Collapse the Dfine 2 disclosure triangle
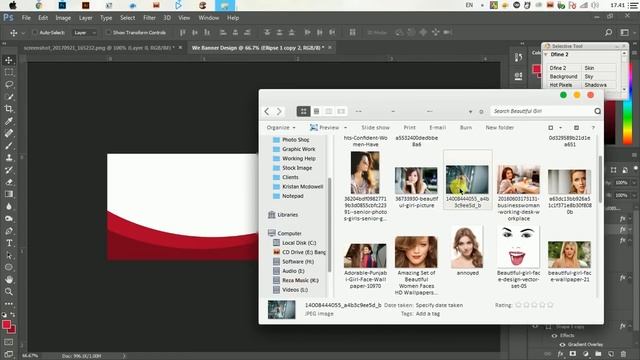Image resolution: width=640 pixels, height=360 pixels. pyautogui.click(x=546, y=54)
